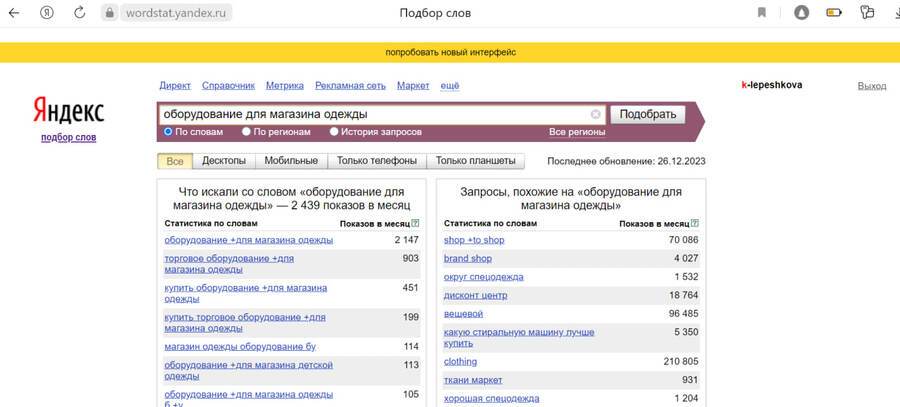Open the "ещё" more services menu

(449, 86)
